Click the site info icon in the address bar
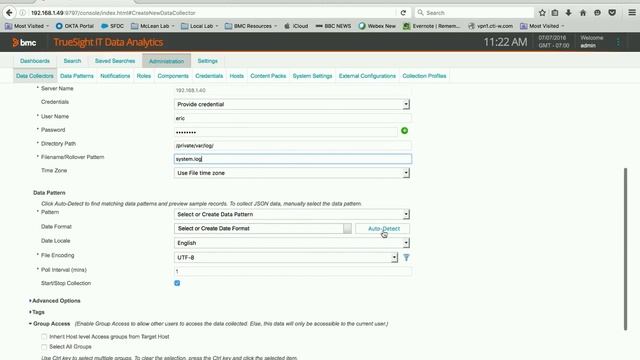 (x=22, y=13)
